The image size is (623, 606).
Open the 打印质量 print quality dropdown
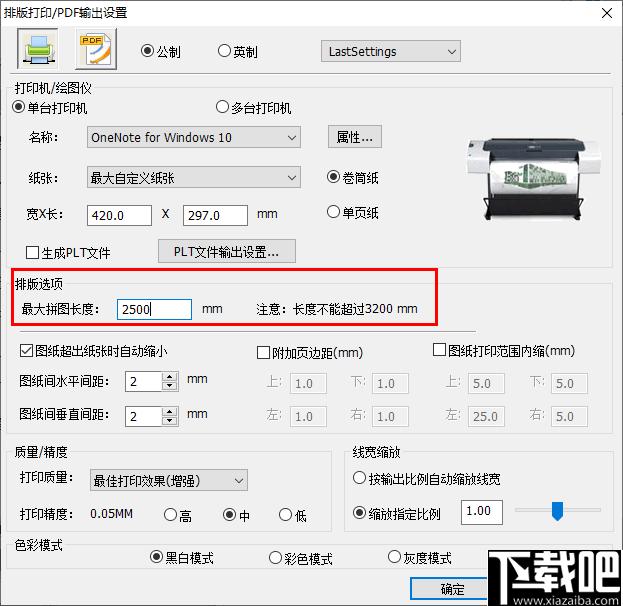tap(168, 480)
